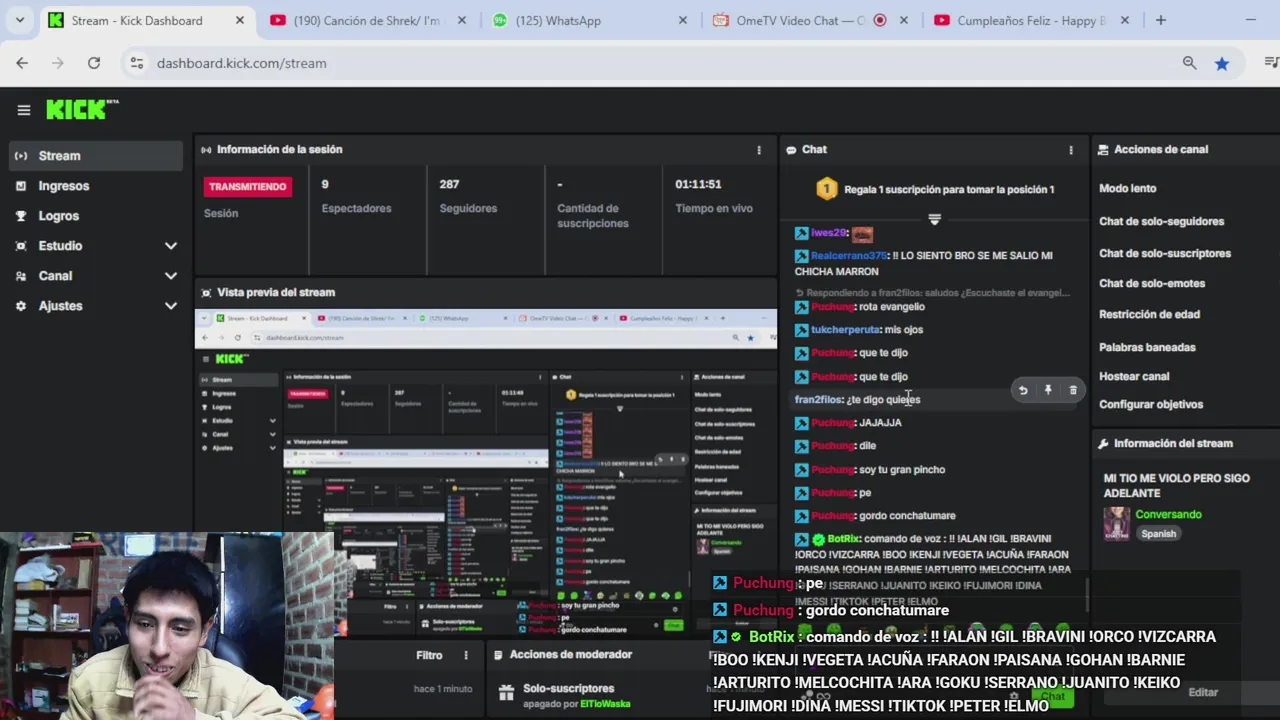
Task: Pin the fran2filos chat message
Action: click(1048, 390)
